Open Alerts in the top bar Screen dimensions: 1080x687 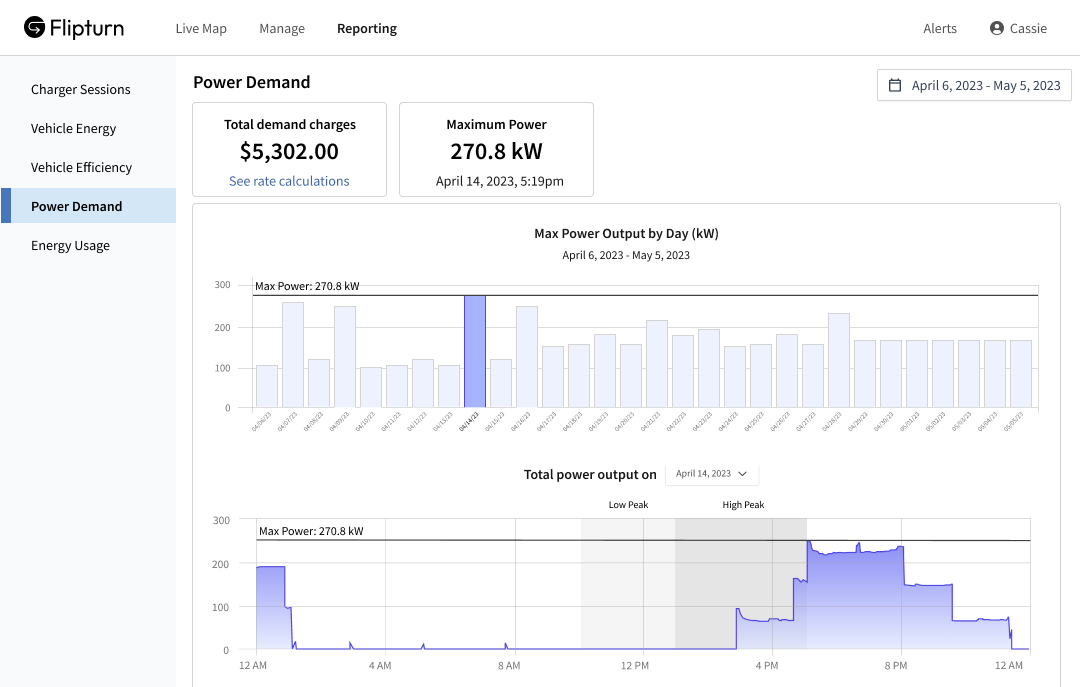coord(940,28)
